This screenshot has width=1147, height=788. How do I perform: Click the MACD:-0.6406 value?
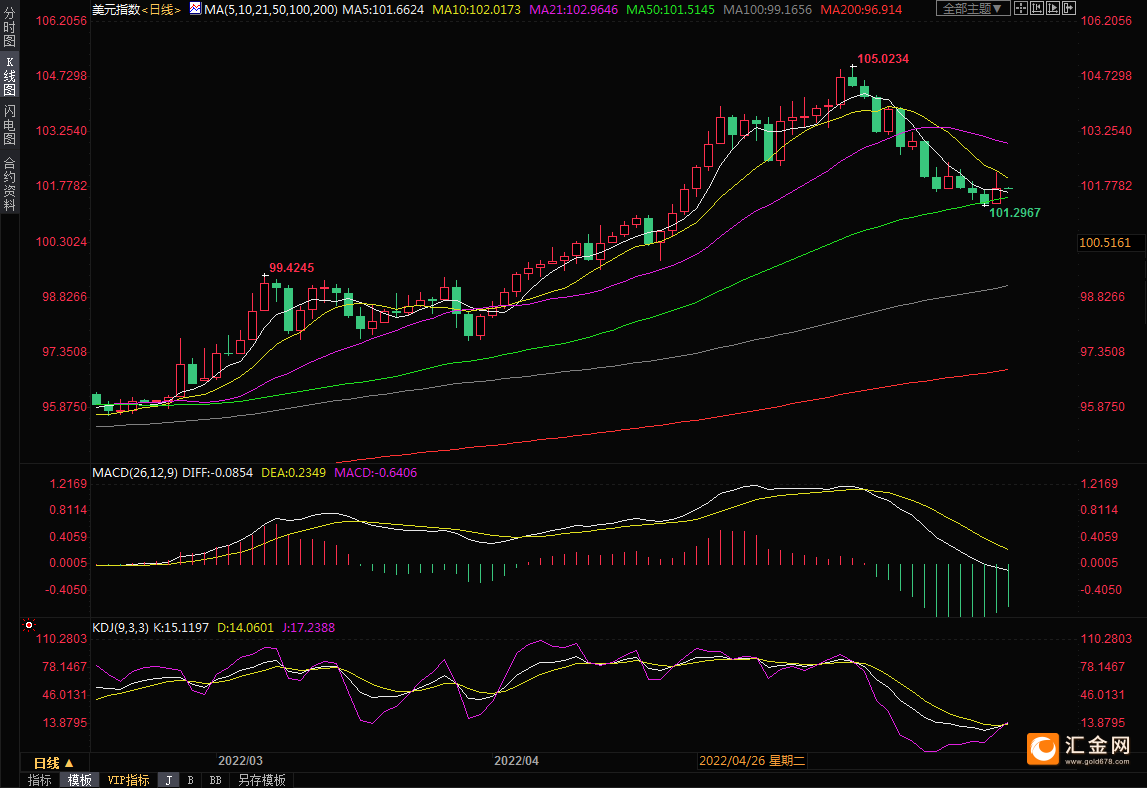(x=375, y=473)
